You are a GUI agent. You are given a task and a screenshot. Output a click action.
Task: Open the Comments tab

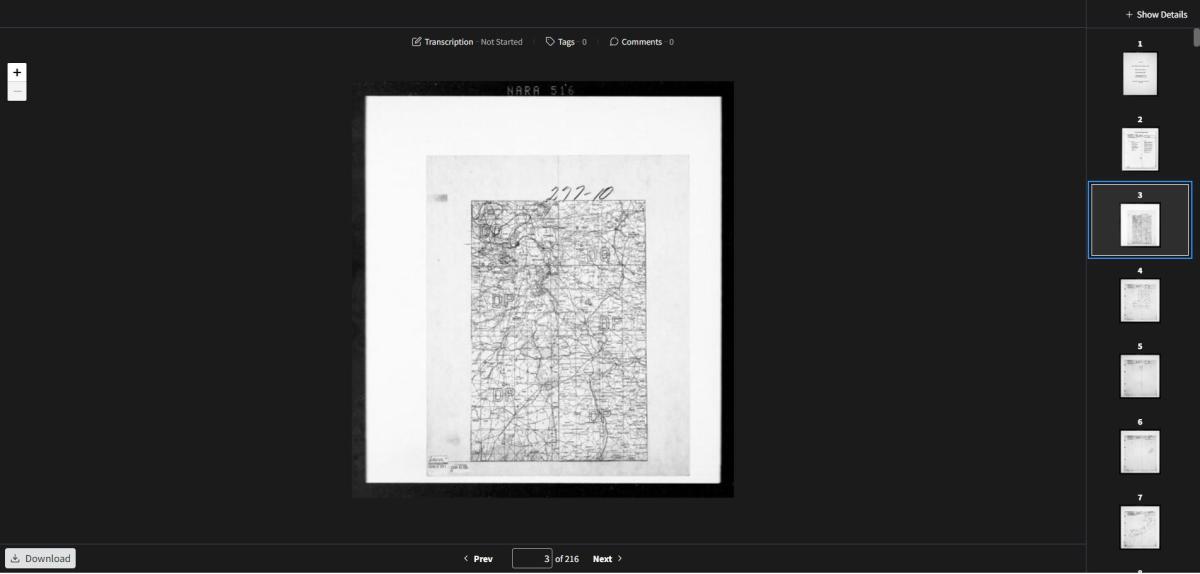[x=642, y=42]
